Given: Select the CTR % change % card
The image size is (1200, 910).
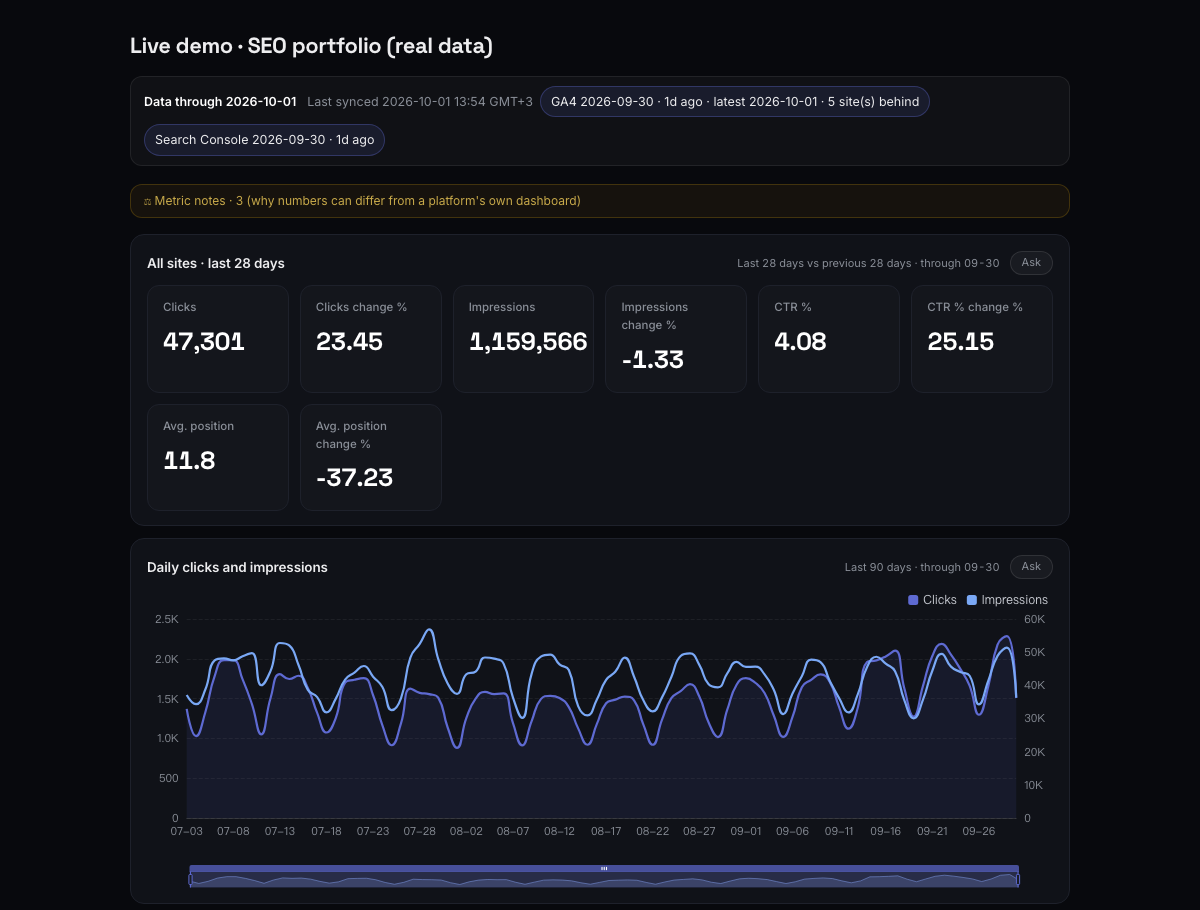Looking at the screenshot, I should [x=982, y=339].
